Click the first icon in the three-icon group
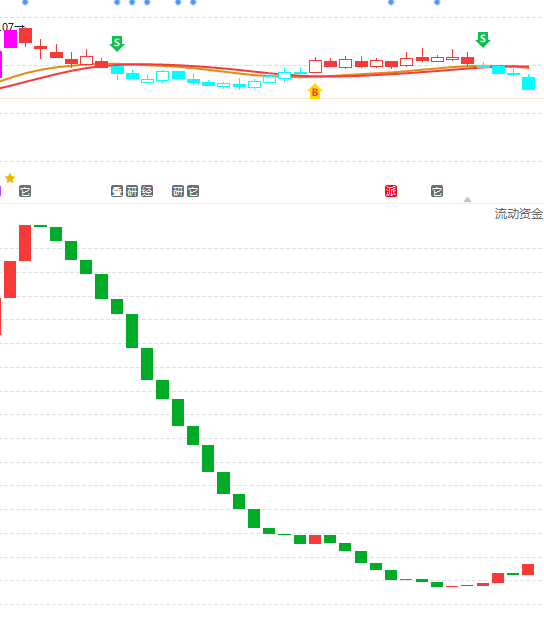 tap(117, 191)
